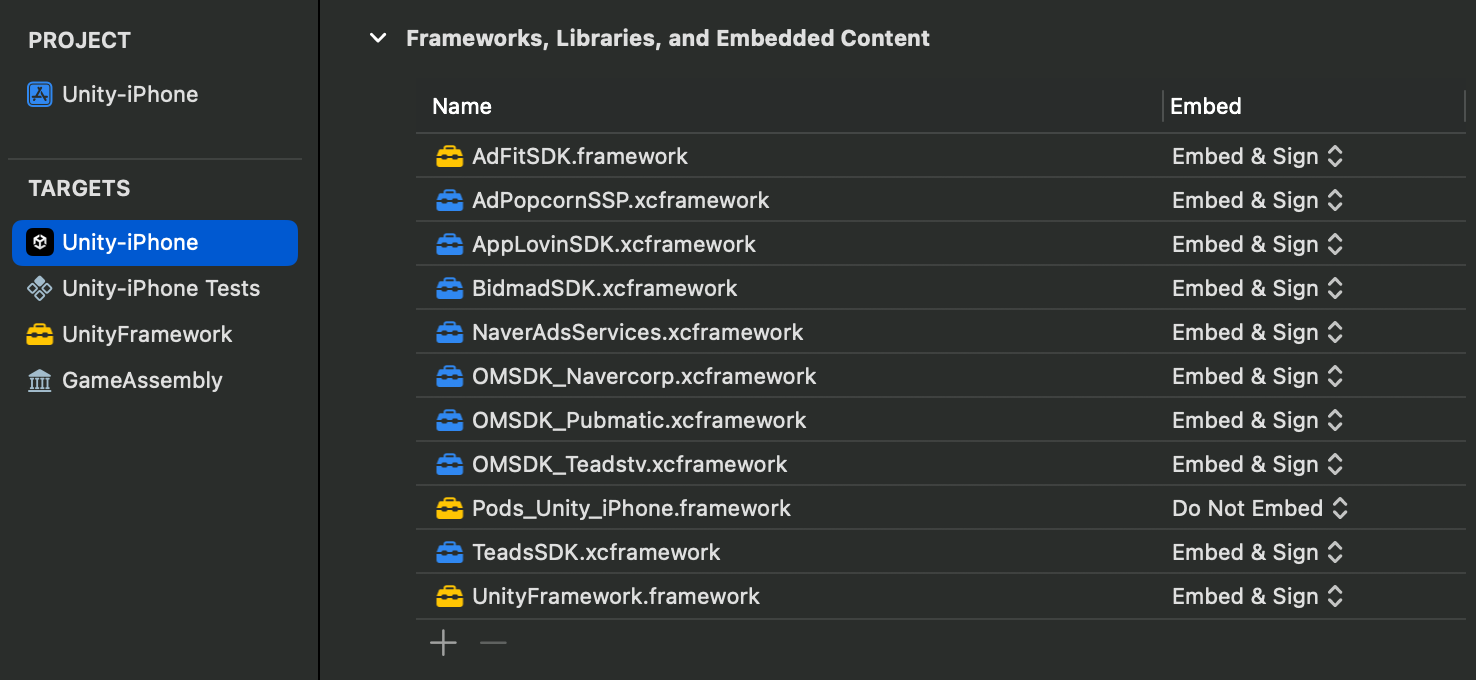Collapse the Frameworks, Libraries, and Embedded Content section

coord(378,39)
